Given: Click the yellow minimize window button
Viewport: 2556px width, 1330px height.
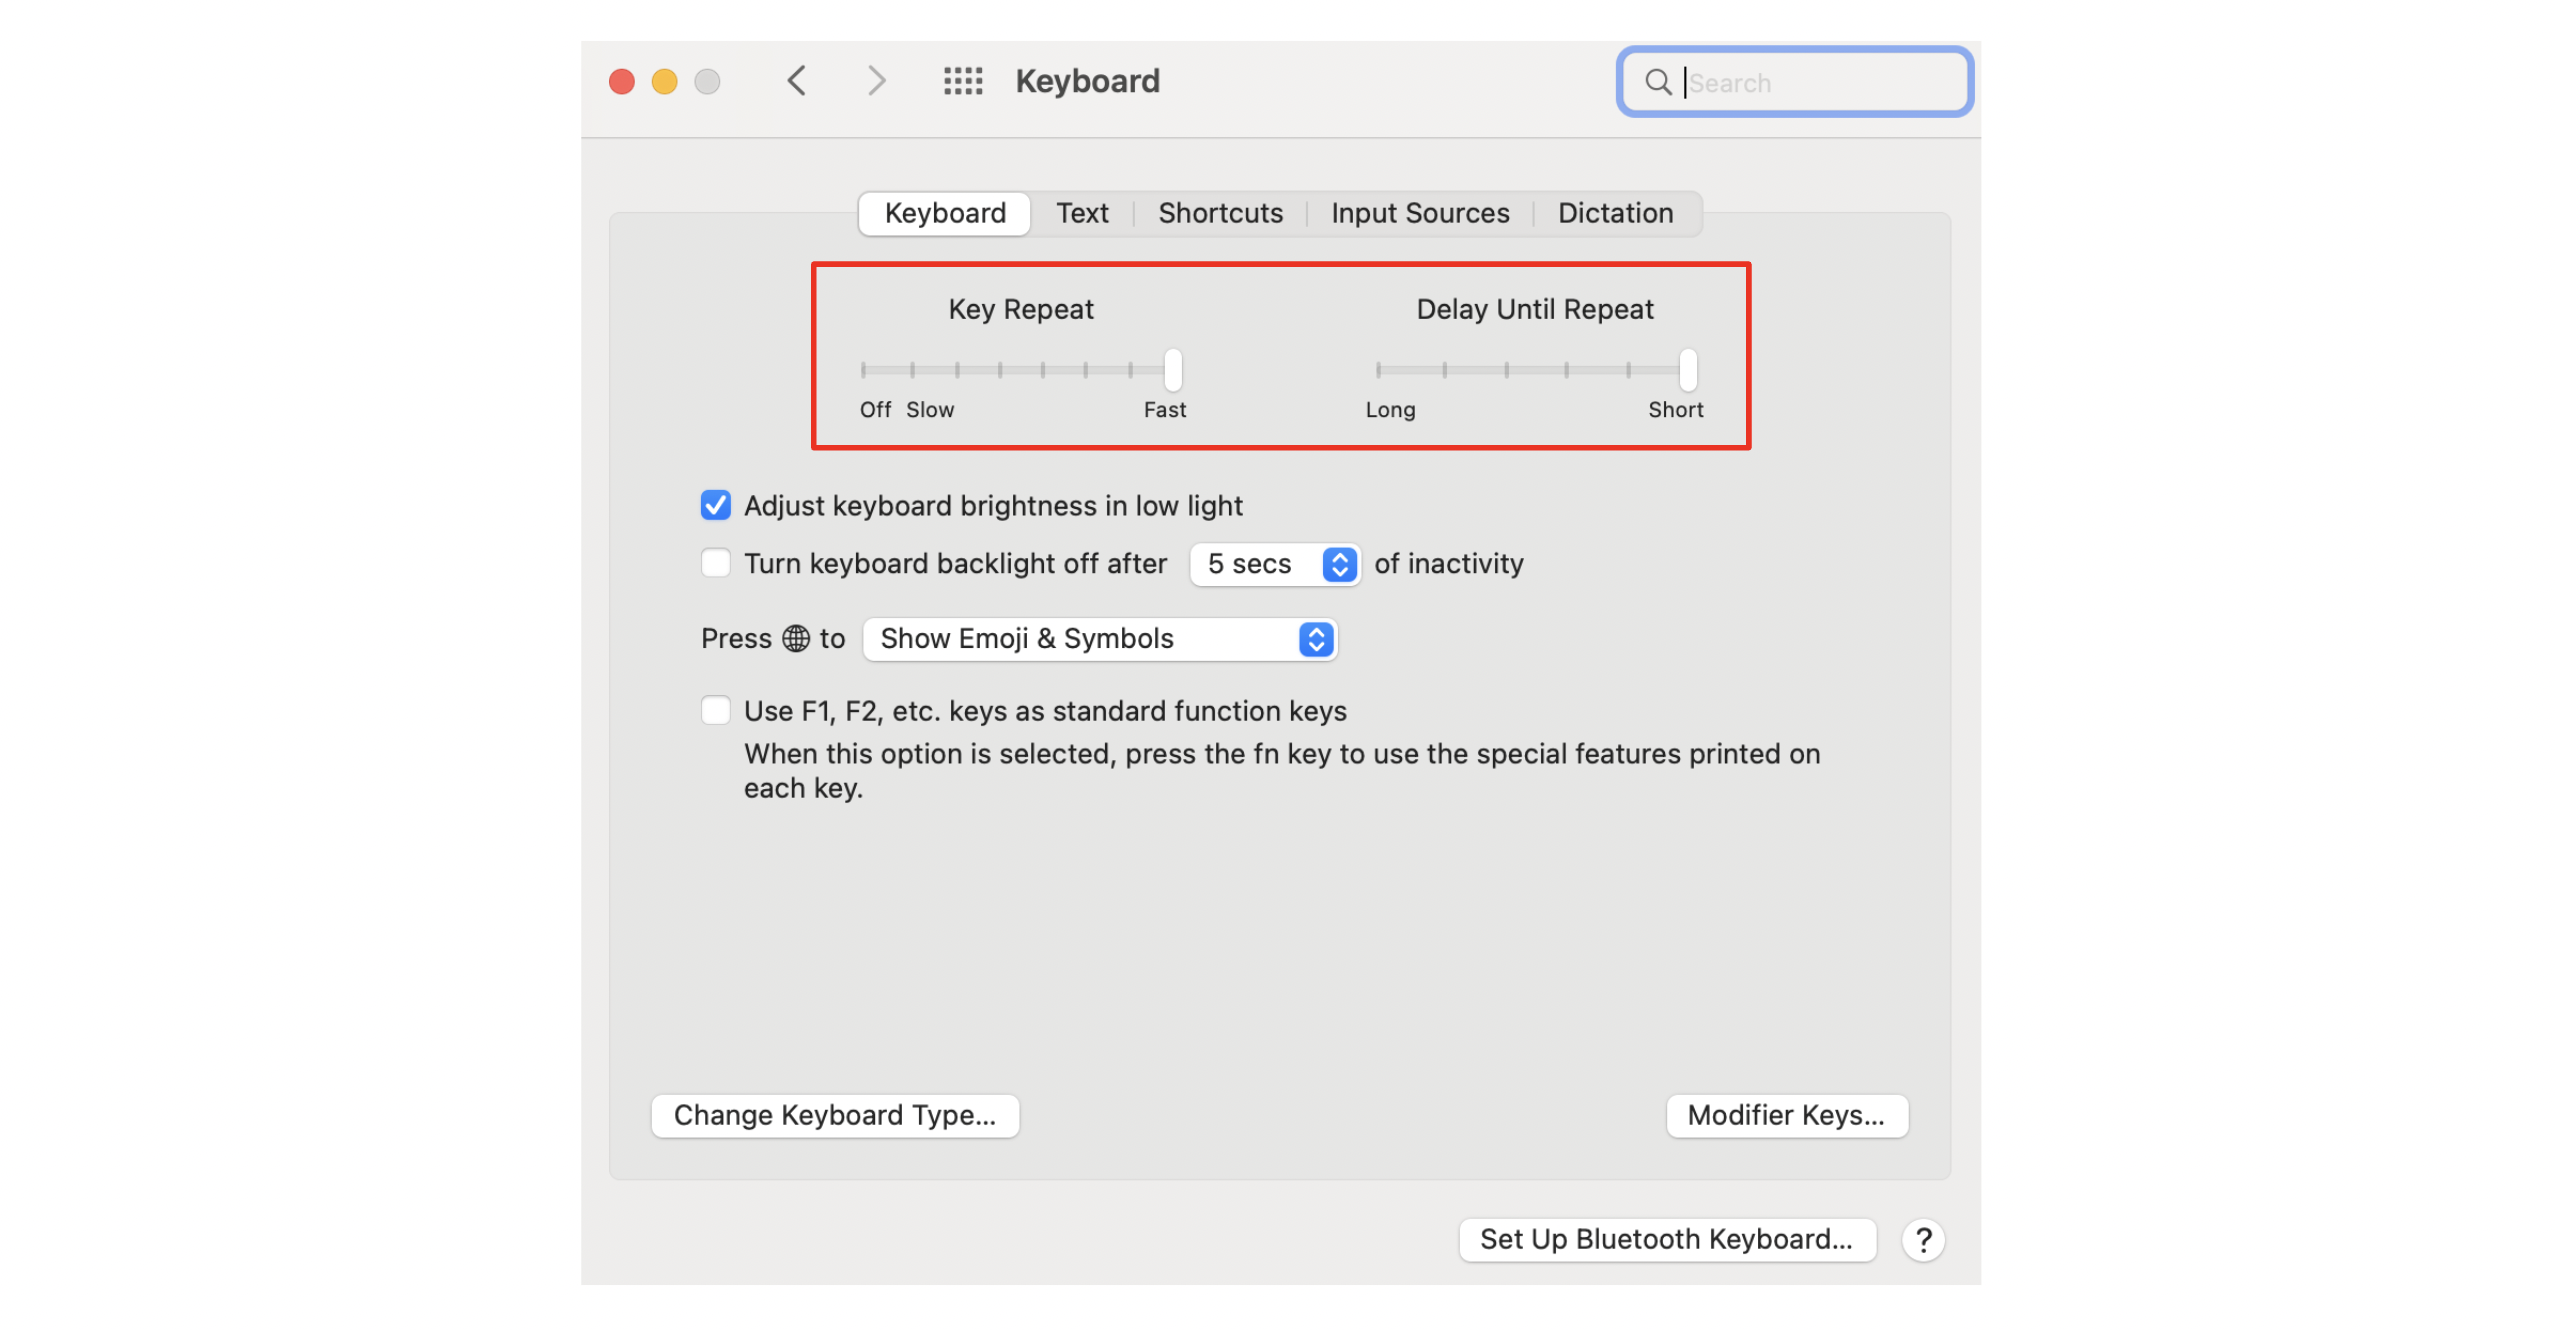Looking at the screenshot, I should coord(664,81).
